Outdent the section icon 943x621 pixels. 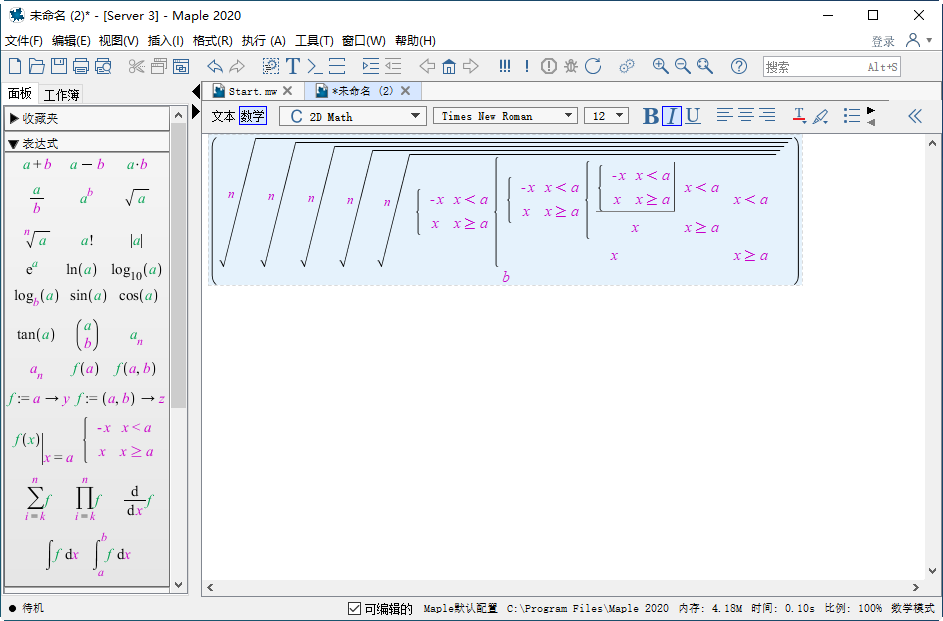click(x=393, y=66)
